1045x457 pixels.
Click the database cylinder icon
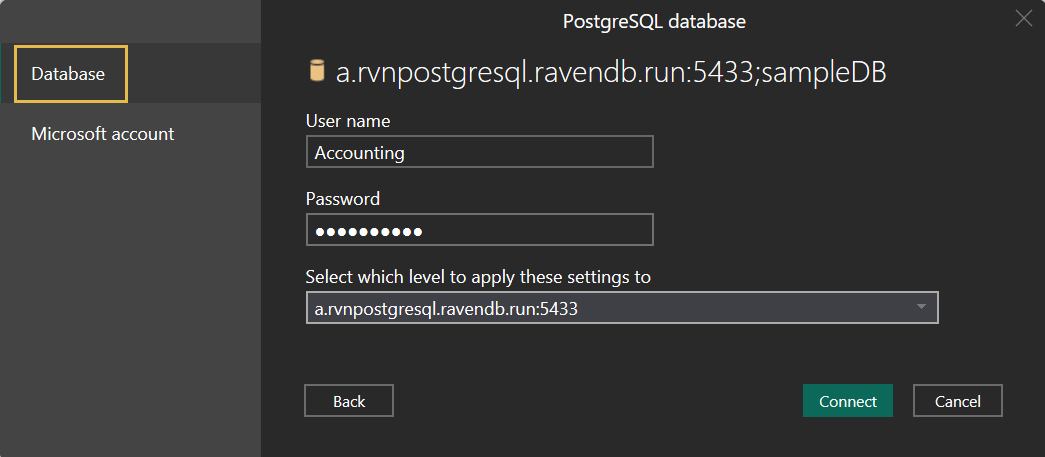click(x=317, y=71)
